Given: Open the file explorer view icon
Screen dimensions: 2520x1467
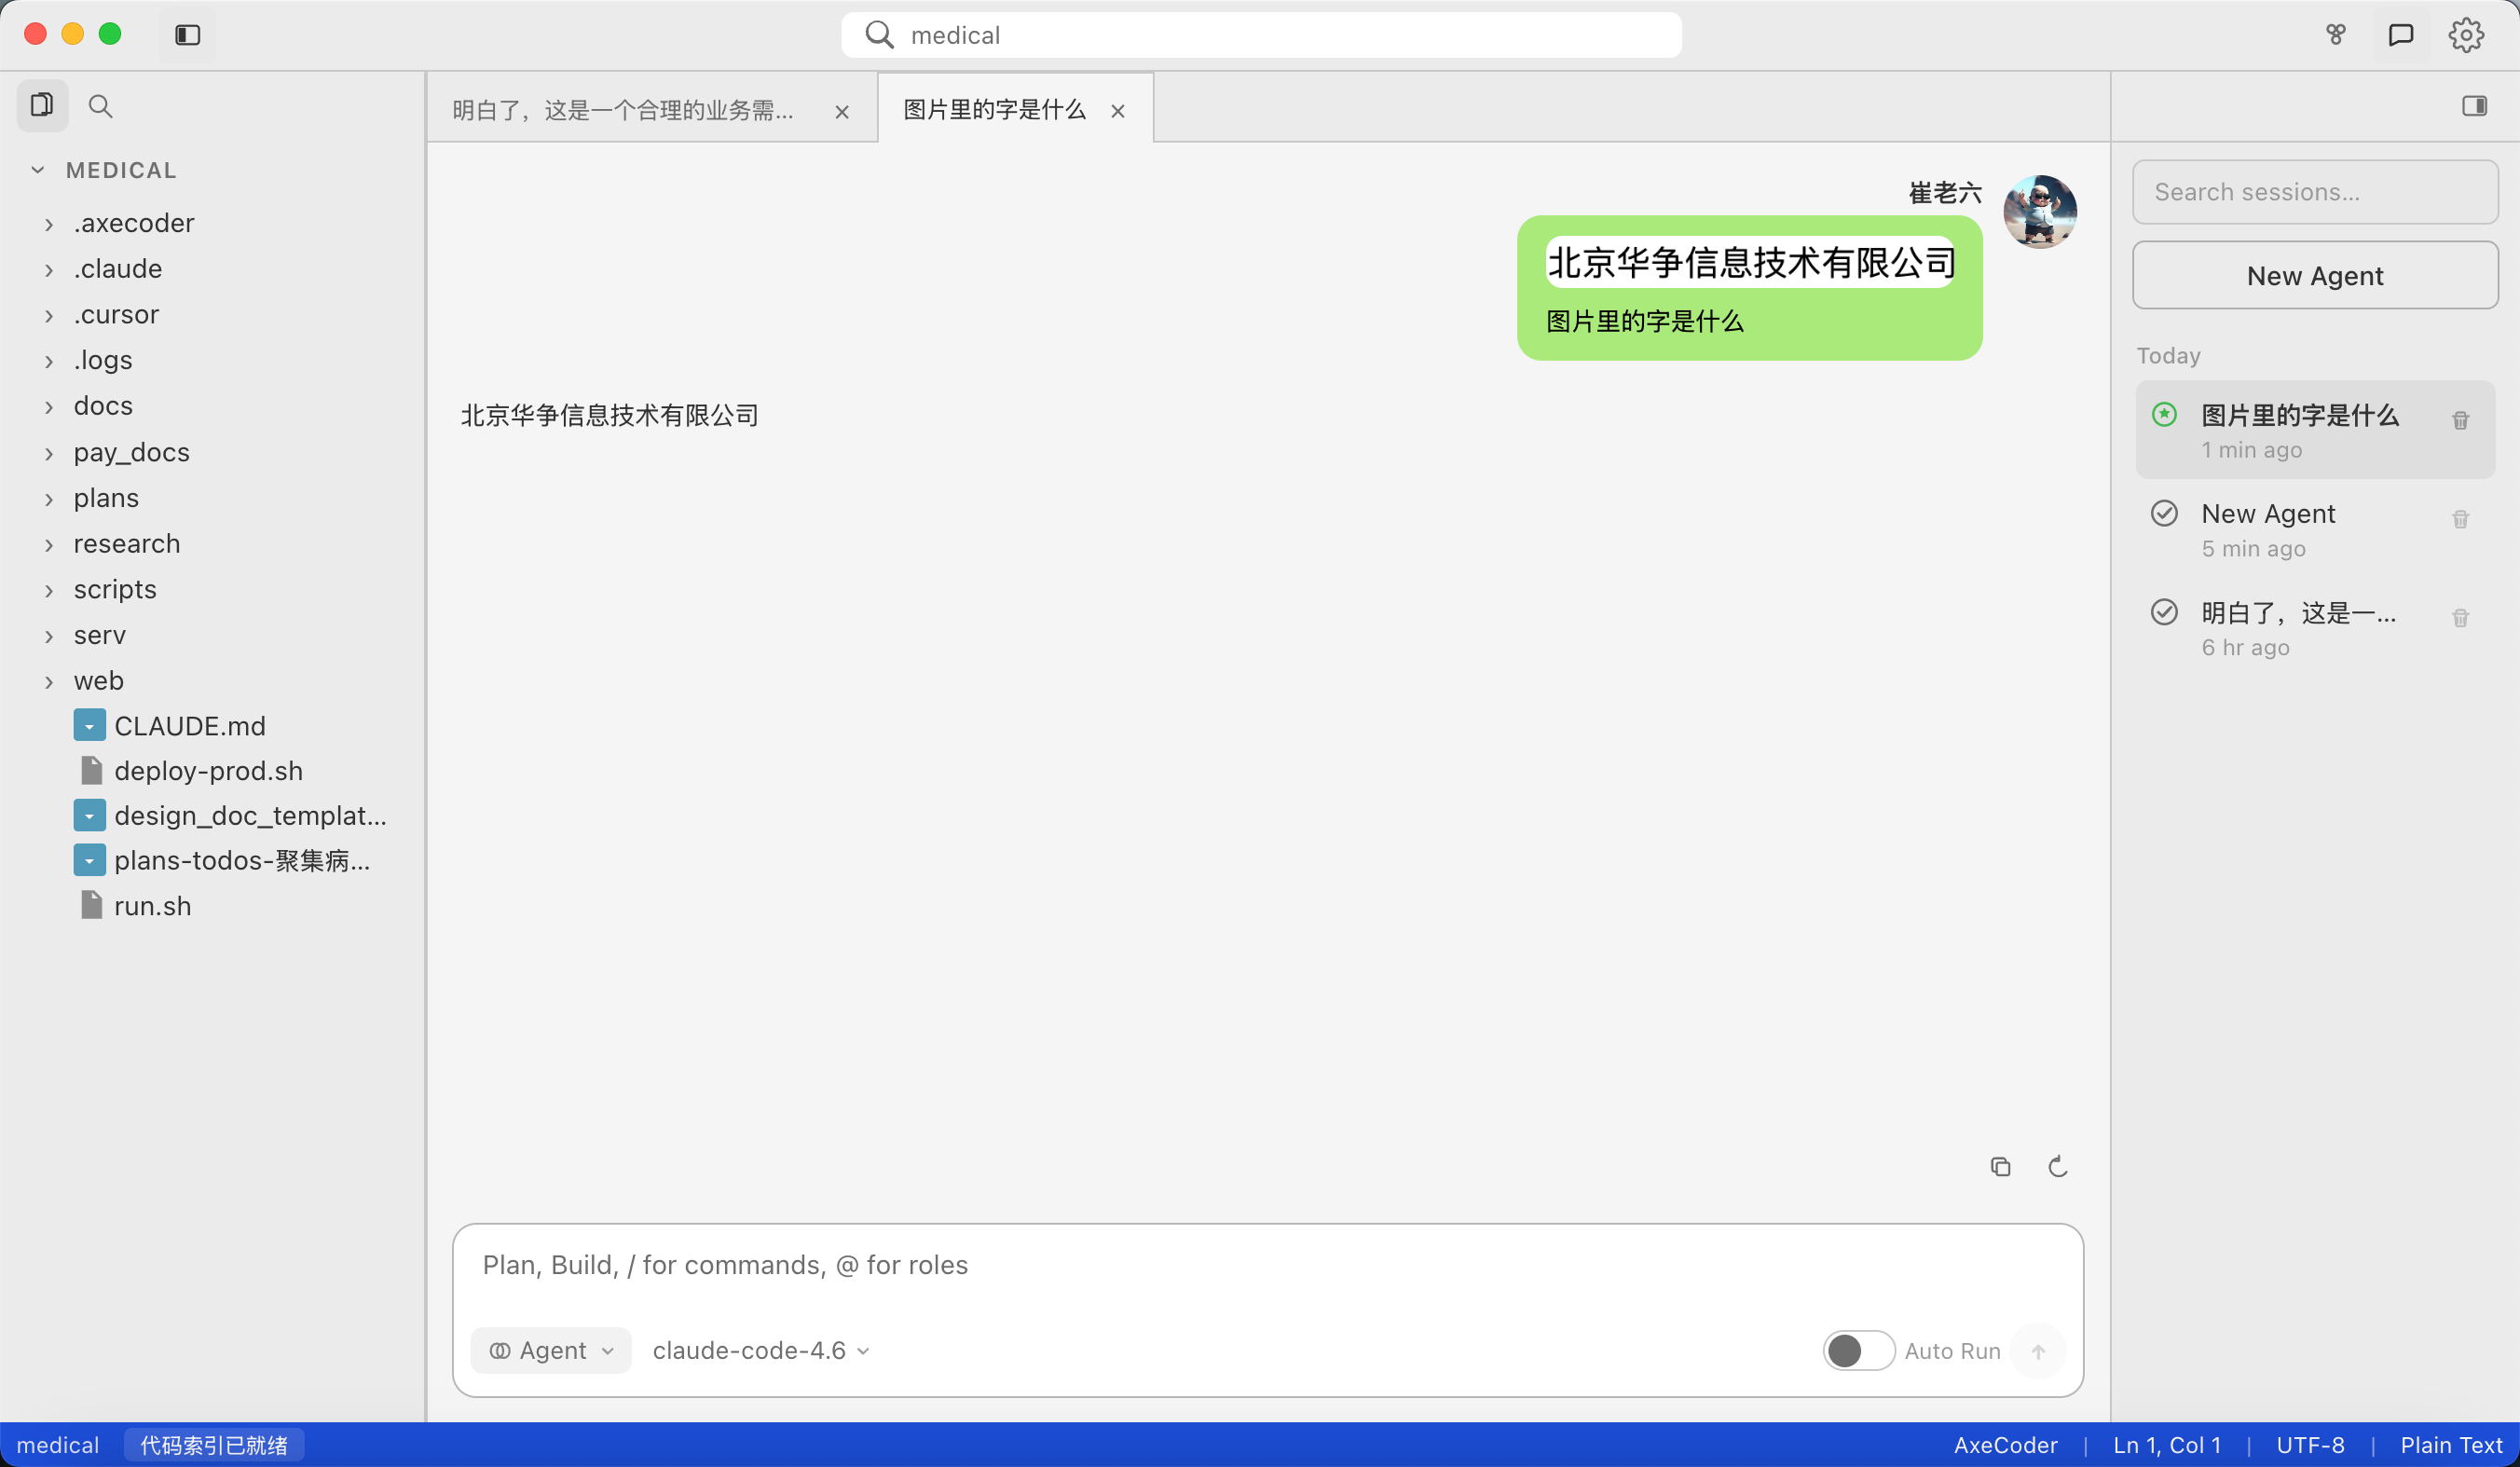Looking at the screenshot, I should tap(42, 105).
